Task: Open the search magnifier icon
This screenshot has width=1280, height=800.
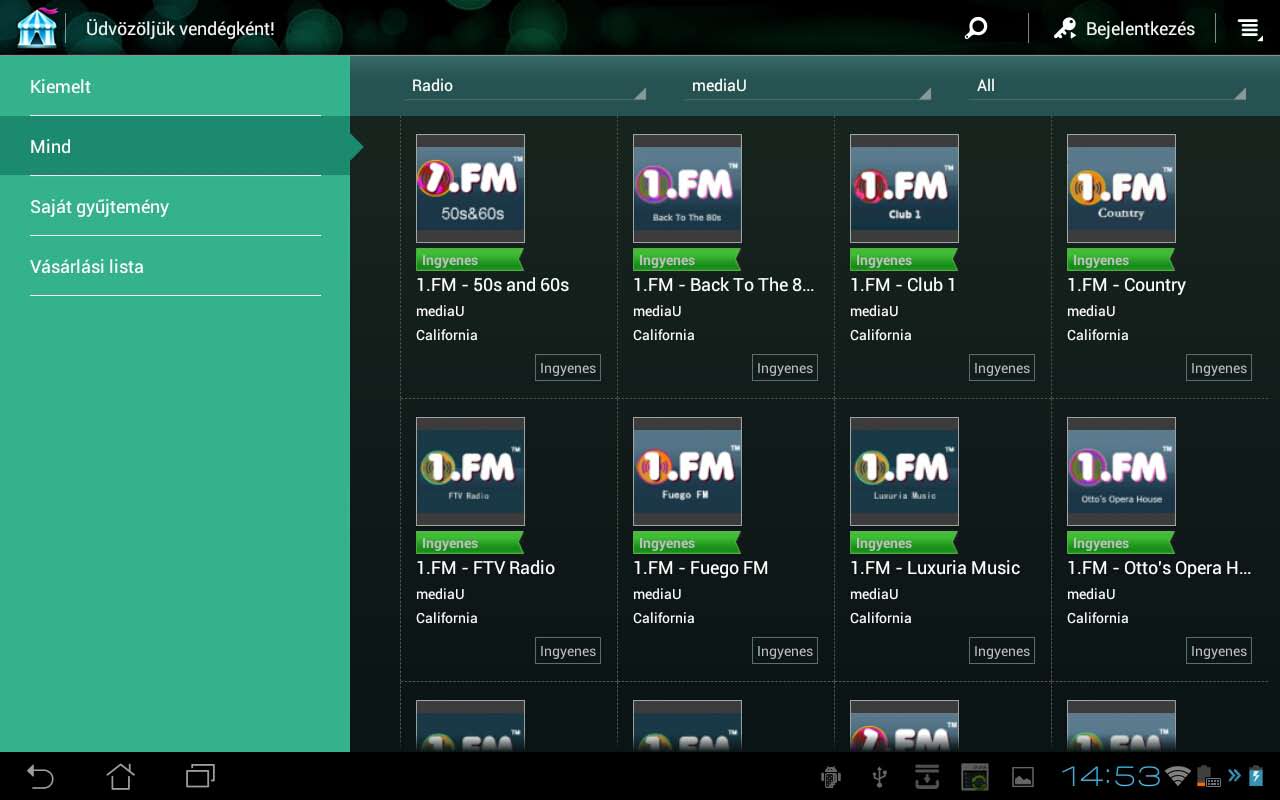Action: point(976,28)
